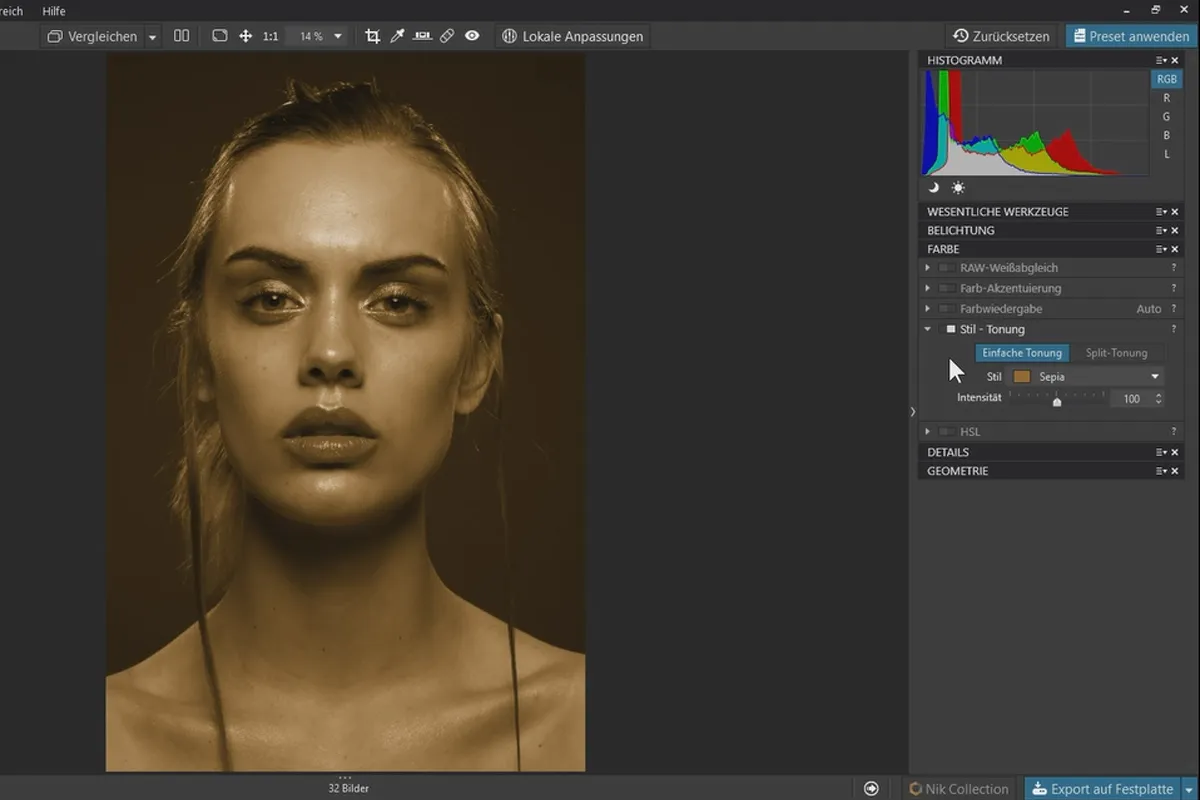This screenshot has height=800, width=1200.
Task: Click Zurücksetzen button
Action: point(1002,36)
